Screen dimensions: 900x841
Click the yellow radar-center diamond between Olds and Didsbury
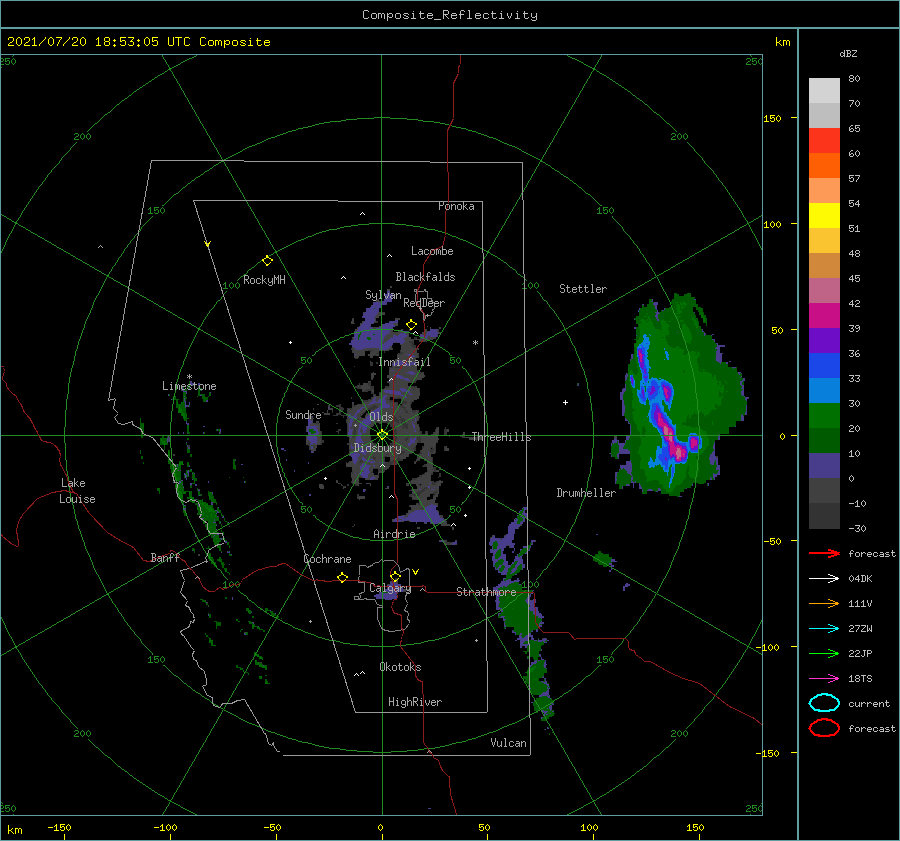tap(382, 435)
